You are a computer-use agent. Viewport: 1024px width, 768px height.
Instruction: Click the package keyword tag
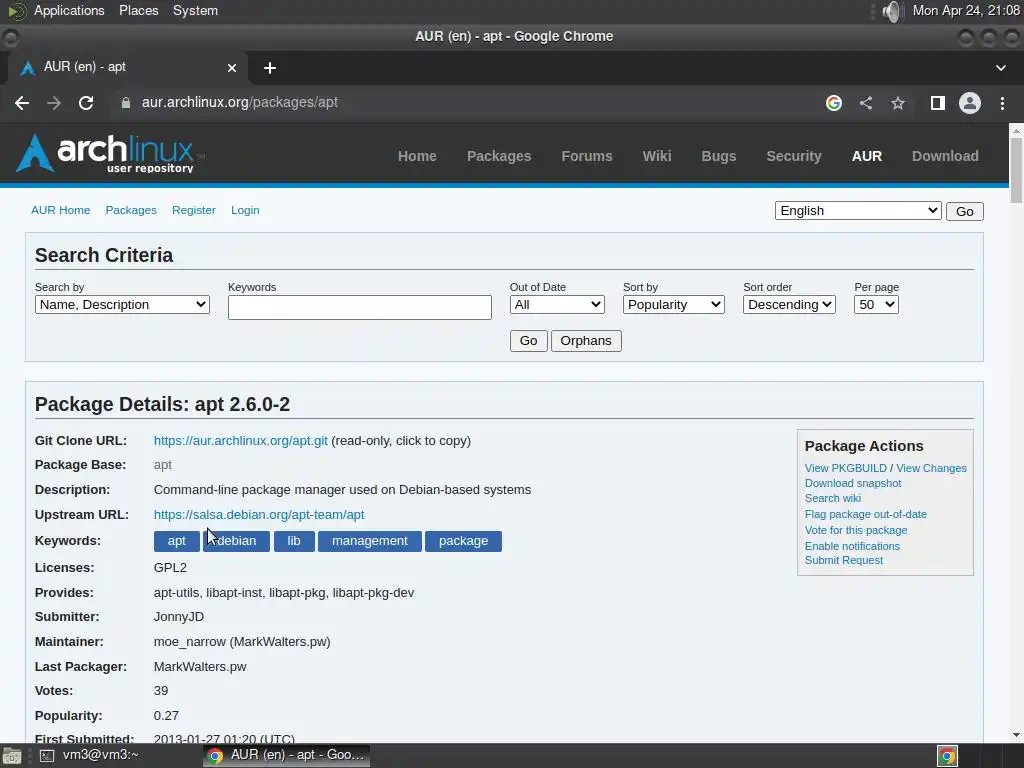[463, 541]
